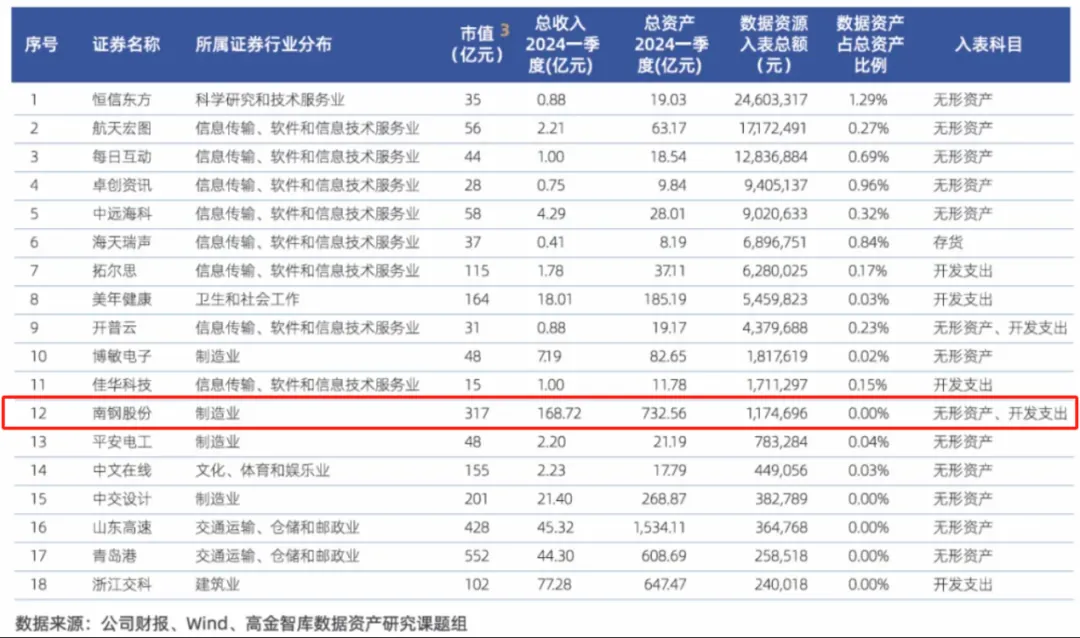This screenshot has height=638, width=1080.
Task: Select the company name 每日互动
Action: coord(122,157)
